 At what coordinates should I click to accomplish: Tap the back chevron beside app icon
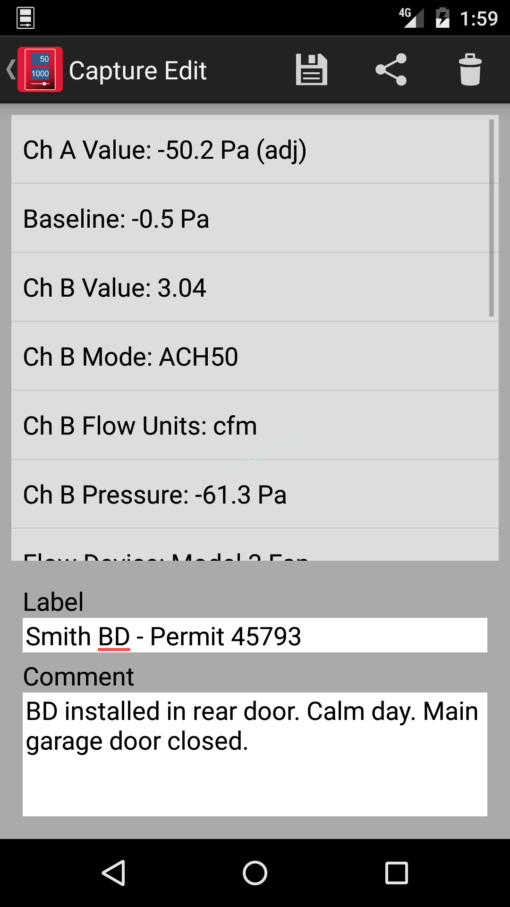(10, 70)
